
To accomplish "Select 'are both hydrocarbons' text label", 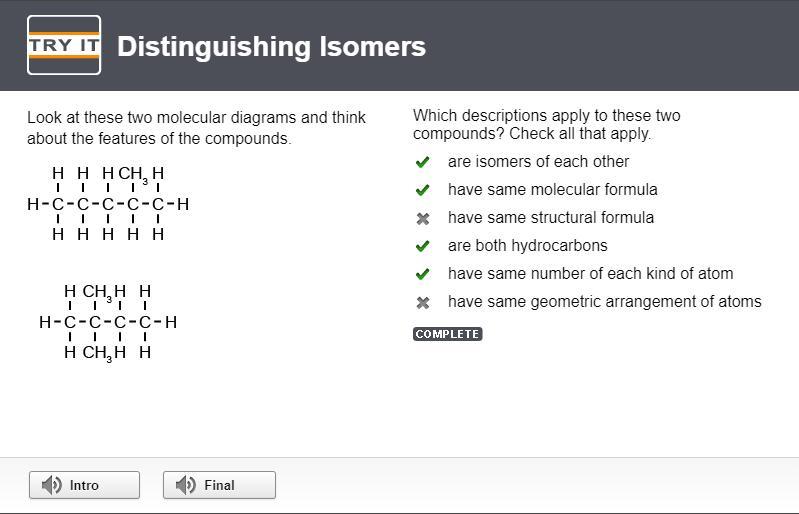I will click(527, 246).
